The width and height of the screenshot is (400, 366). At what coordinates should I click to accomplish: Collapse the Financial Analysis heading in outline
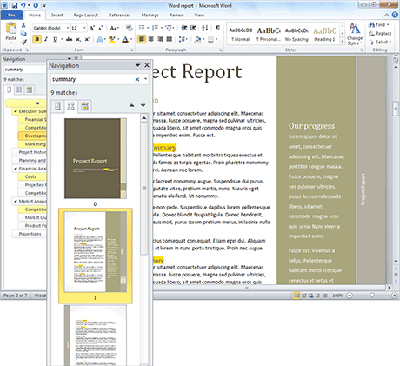(15, 169)
